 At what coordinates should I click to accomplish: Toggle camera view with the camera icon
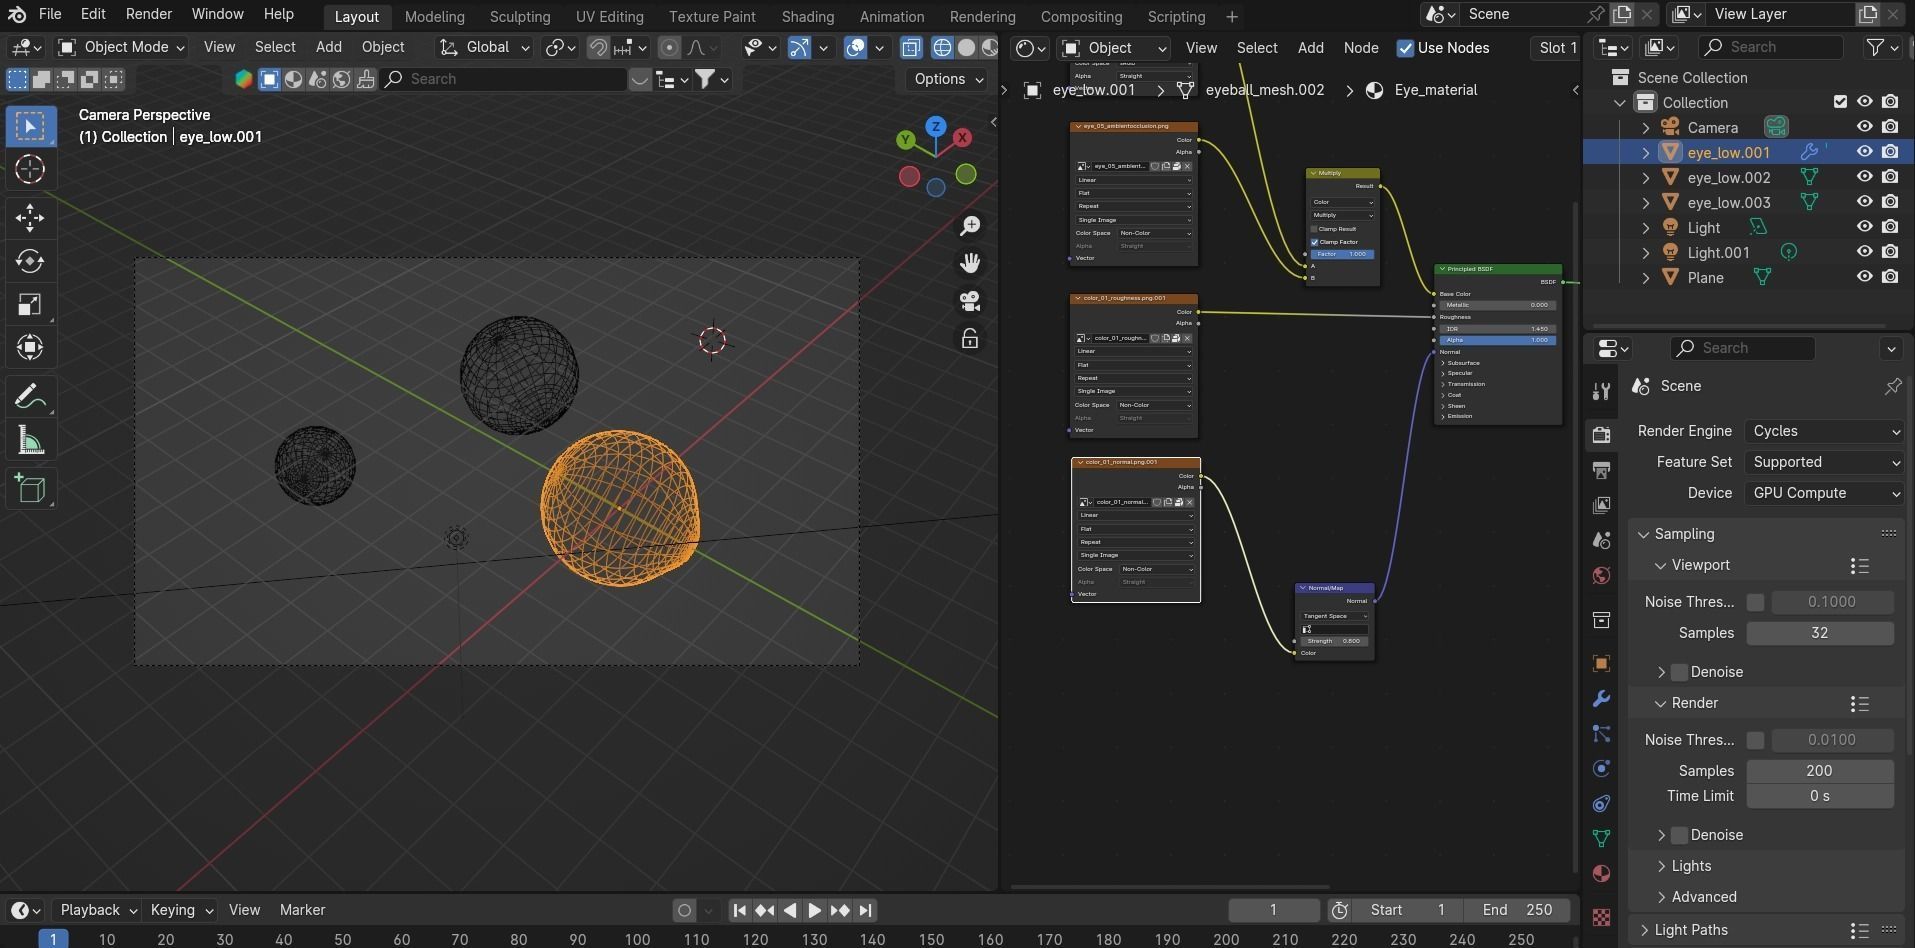(x=969, y=301)
